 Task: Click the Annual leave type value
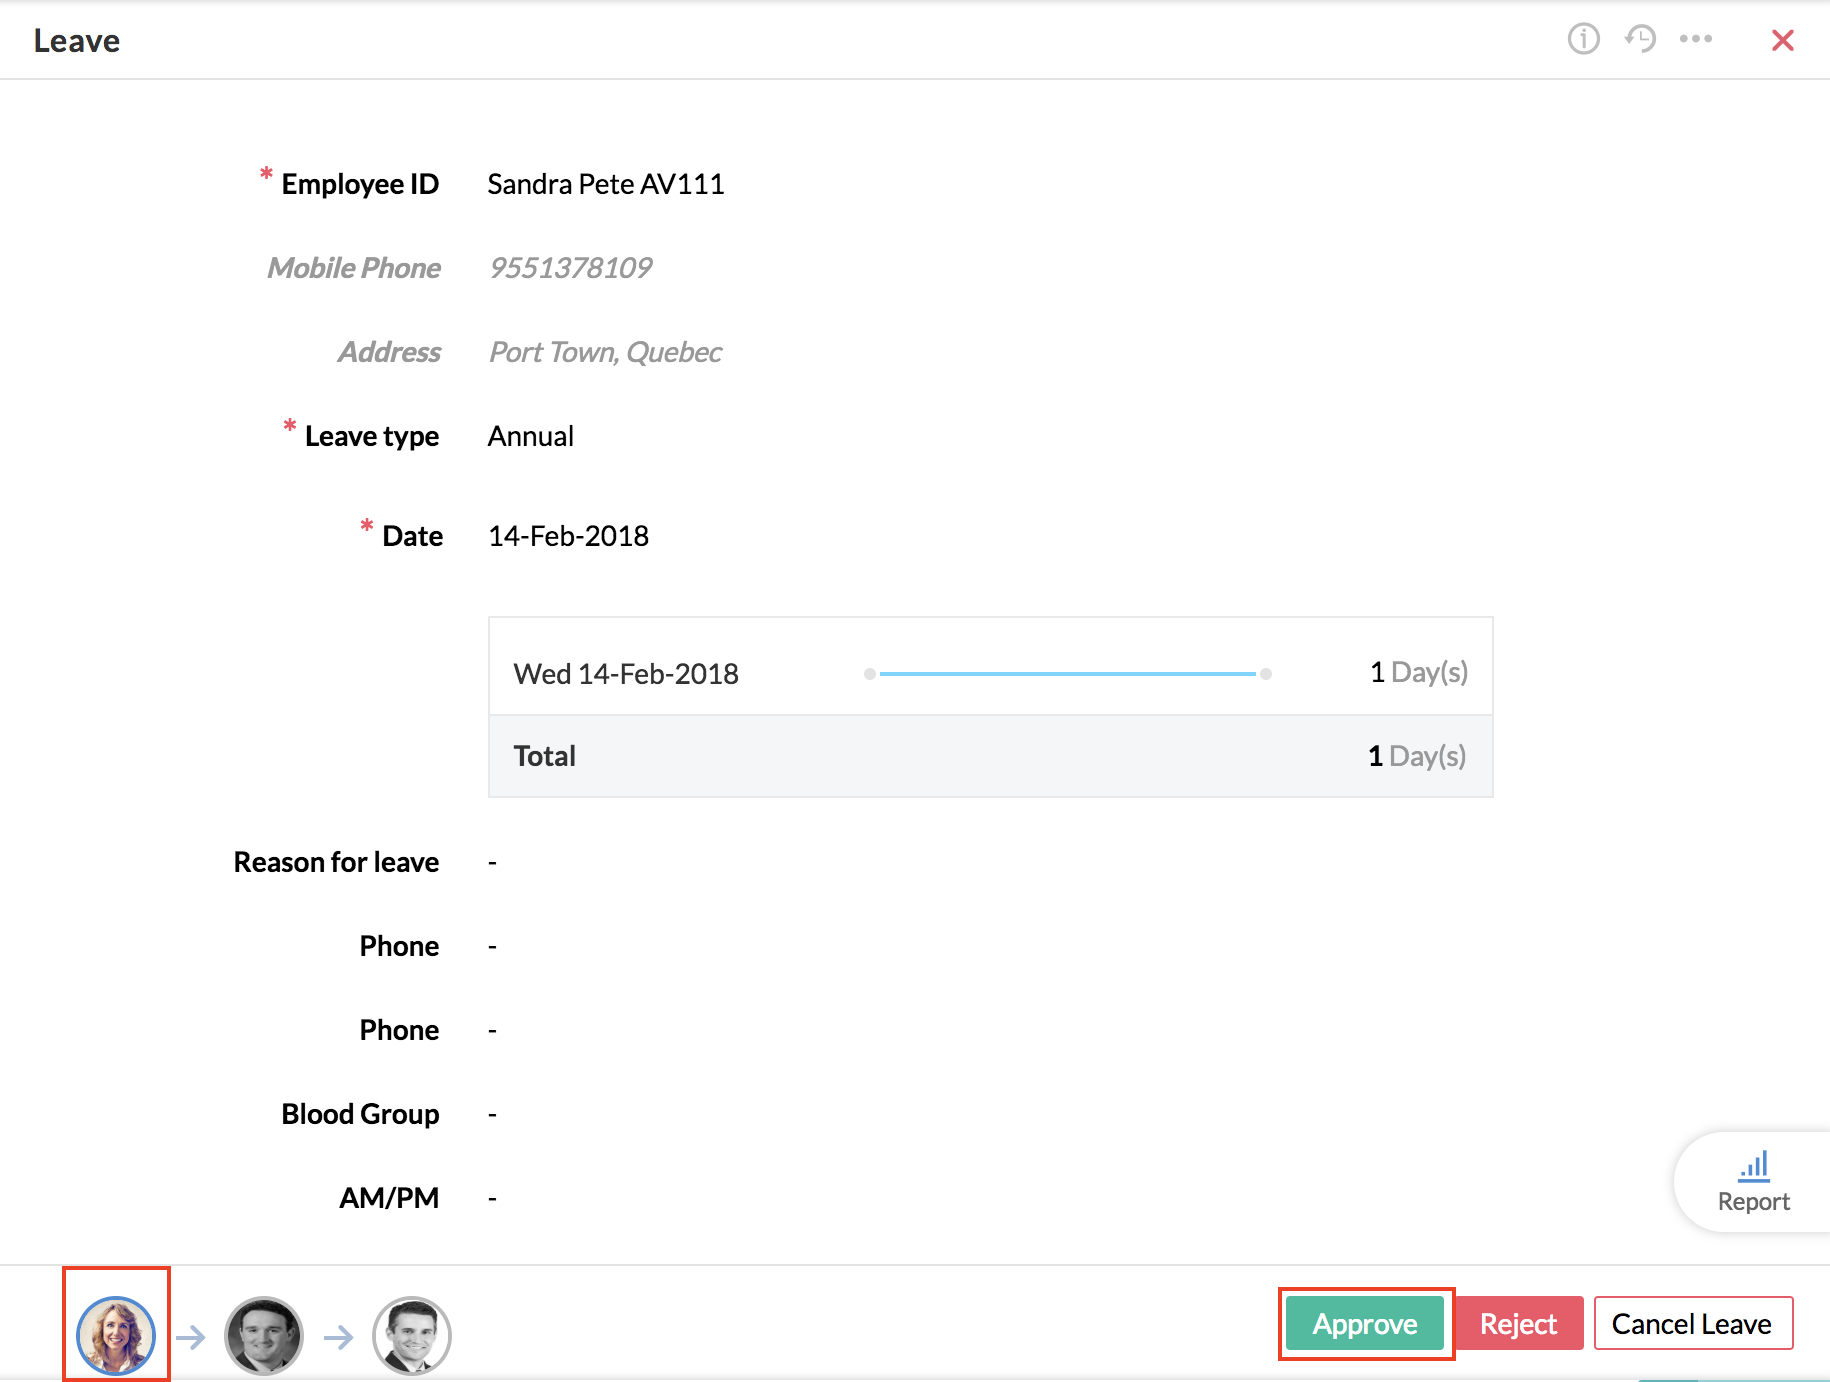(530, 436)
